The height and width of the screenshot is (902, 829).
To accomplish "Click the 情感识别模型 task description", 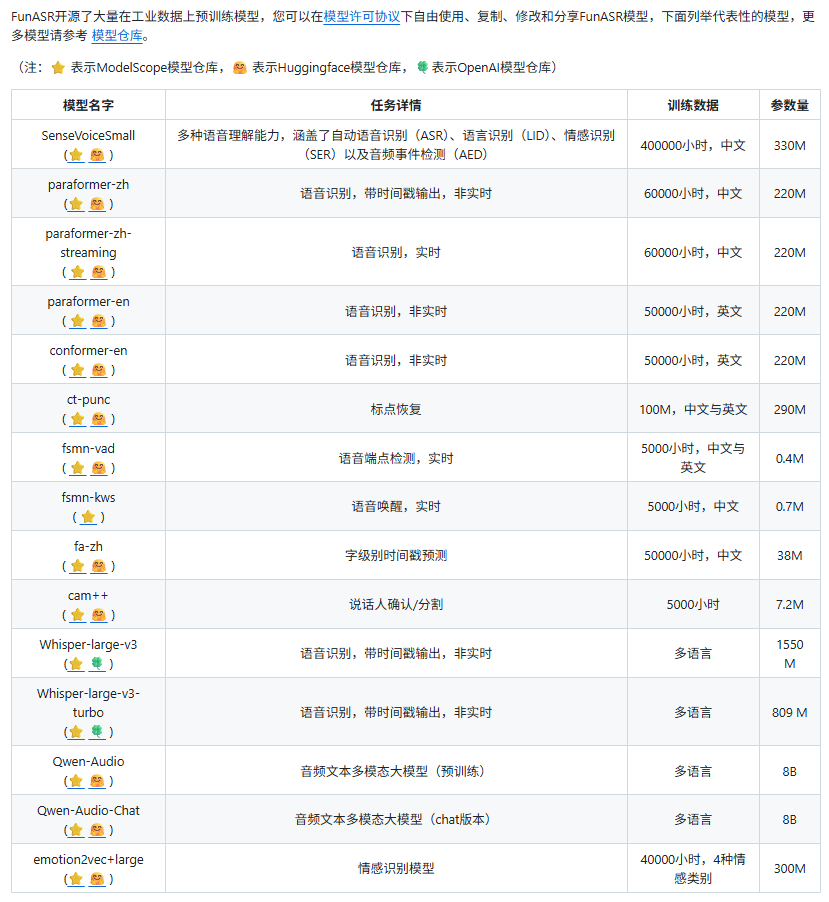I will pyautogui.click(x=396, y=868).
